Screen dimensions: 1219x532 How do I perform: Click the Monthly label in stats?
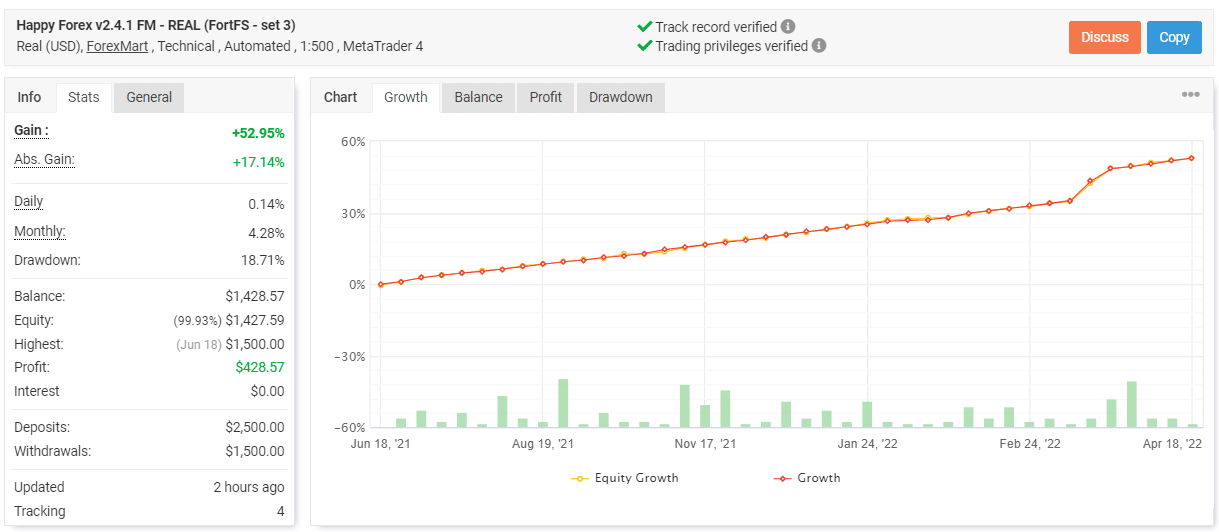pyautogui.click(x=40, y=232)
